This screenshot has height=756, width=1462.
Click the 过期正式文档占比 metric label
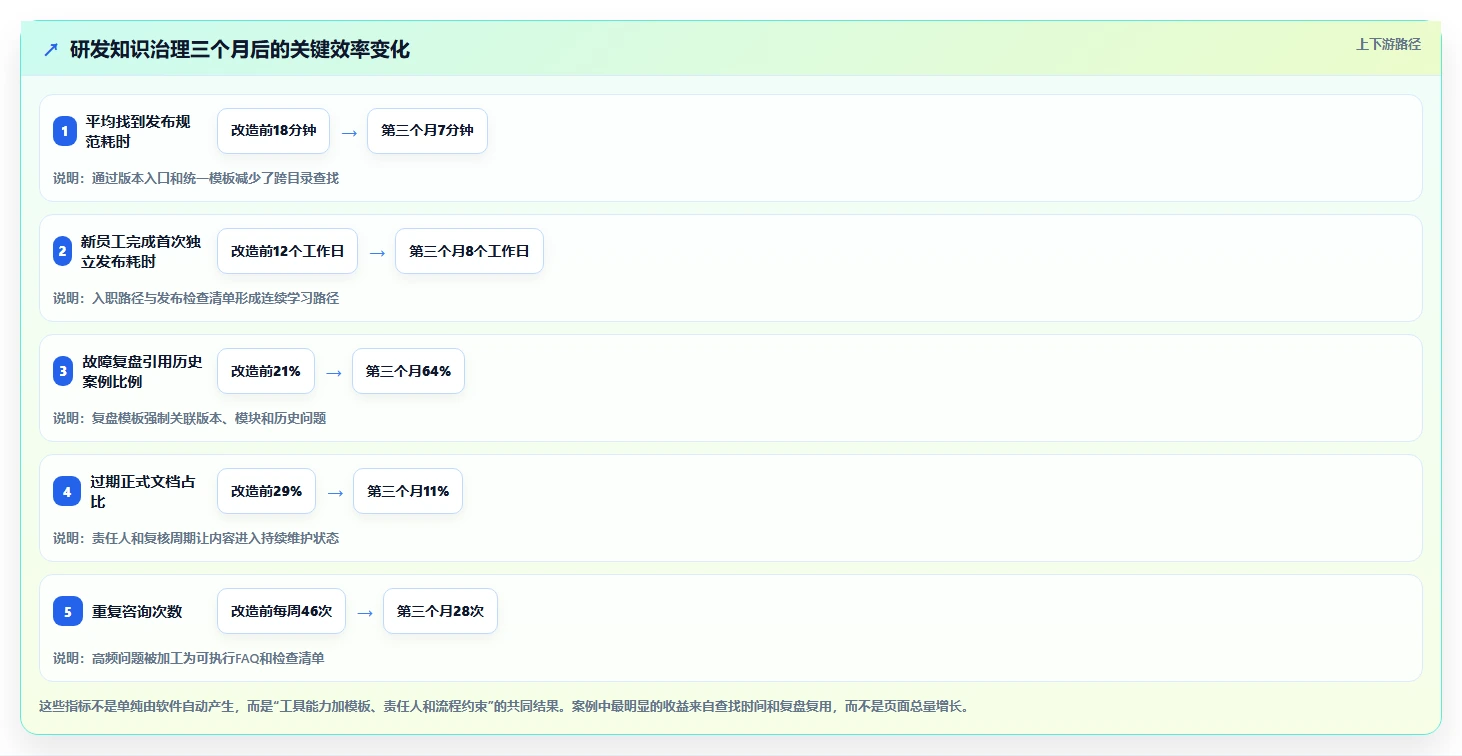tap(145, 491)
